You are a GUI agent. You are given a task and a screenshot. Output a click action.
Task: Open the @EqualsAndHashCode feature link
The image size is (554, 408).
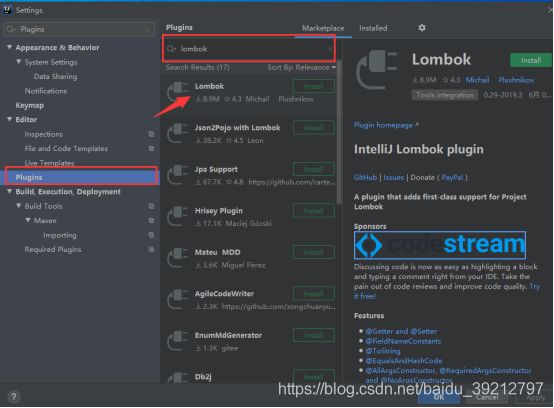click(403, 361)
